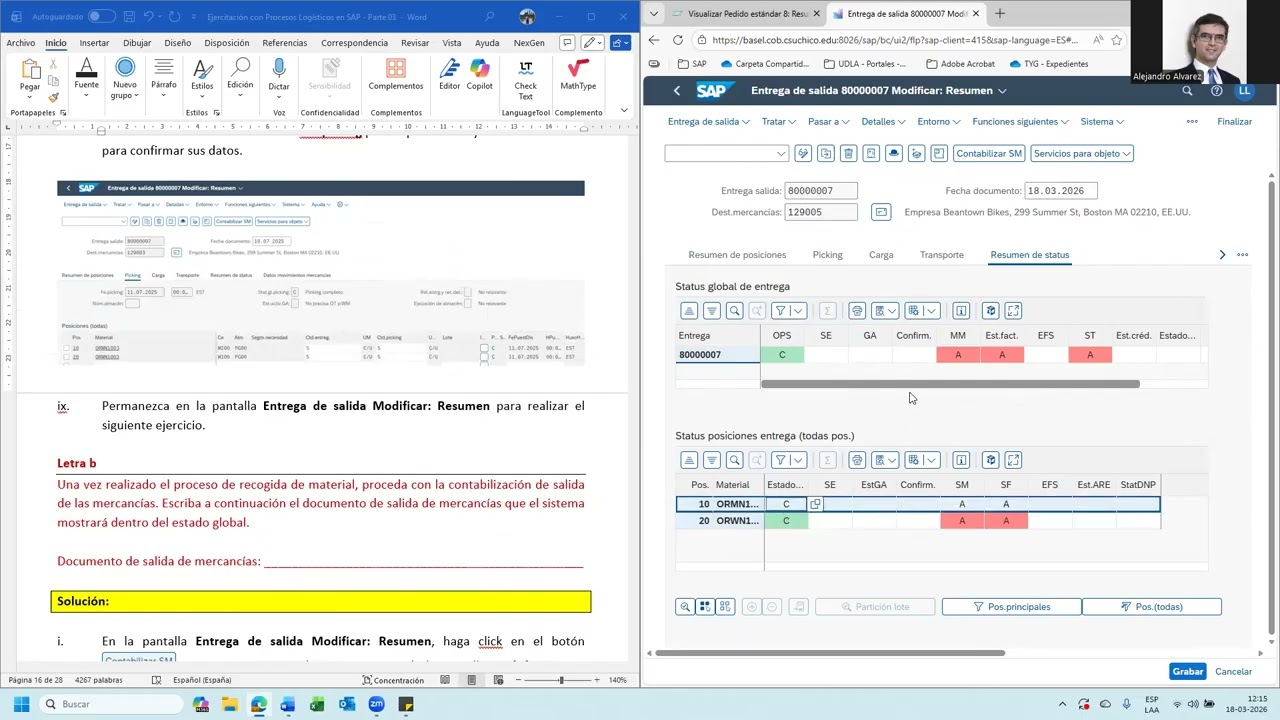
Task: Open the Insertar tab in Word
Action: (x=94, y=43)
